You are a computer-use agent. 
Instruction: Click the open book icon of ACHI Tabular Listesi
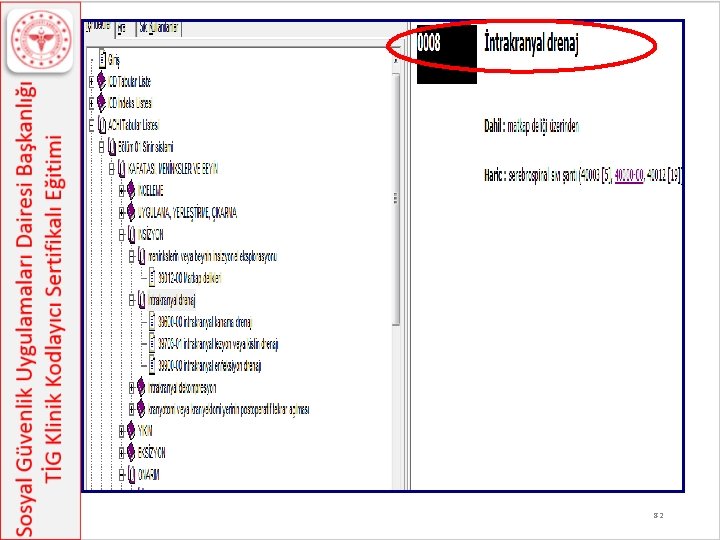102,125
